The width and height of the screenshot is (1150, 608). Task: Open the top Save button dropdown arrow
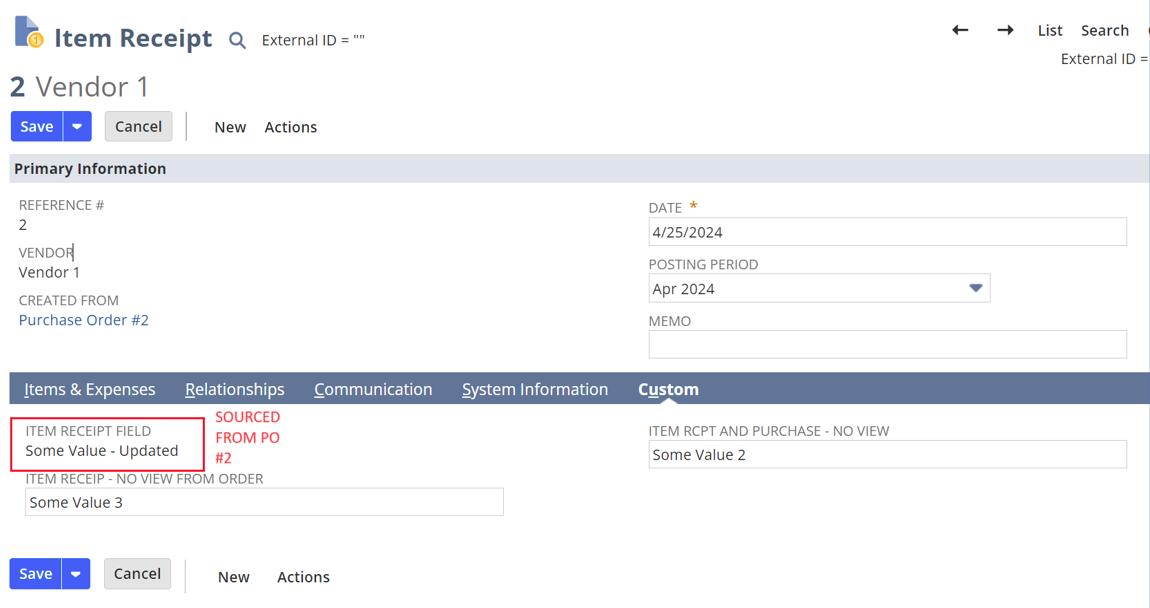pyautogui.click(x=77, y=127)
